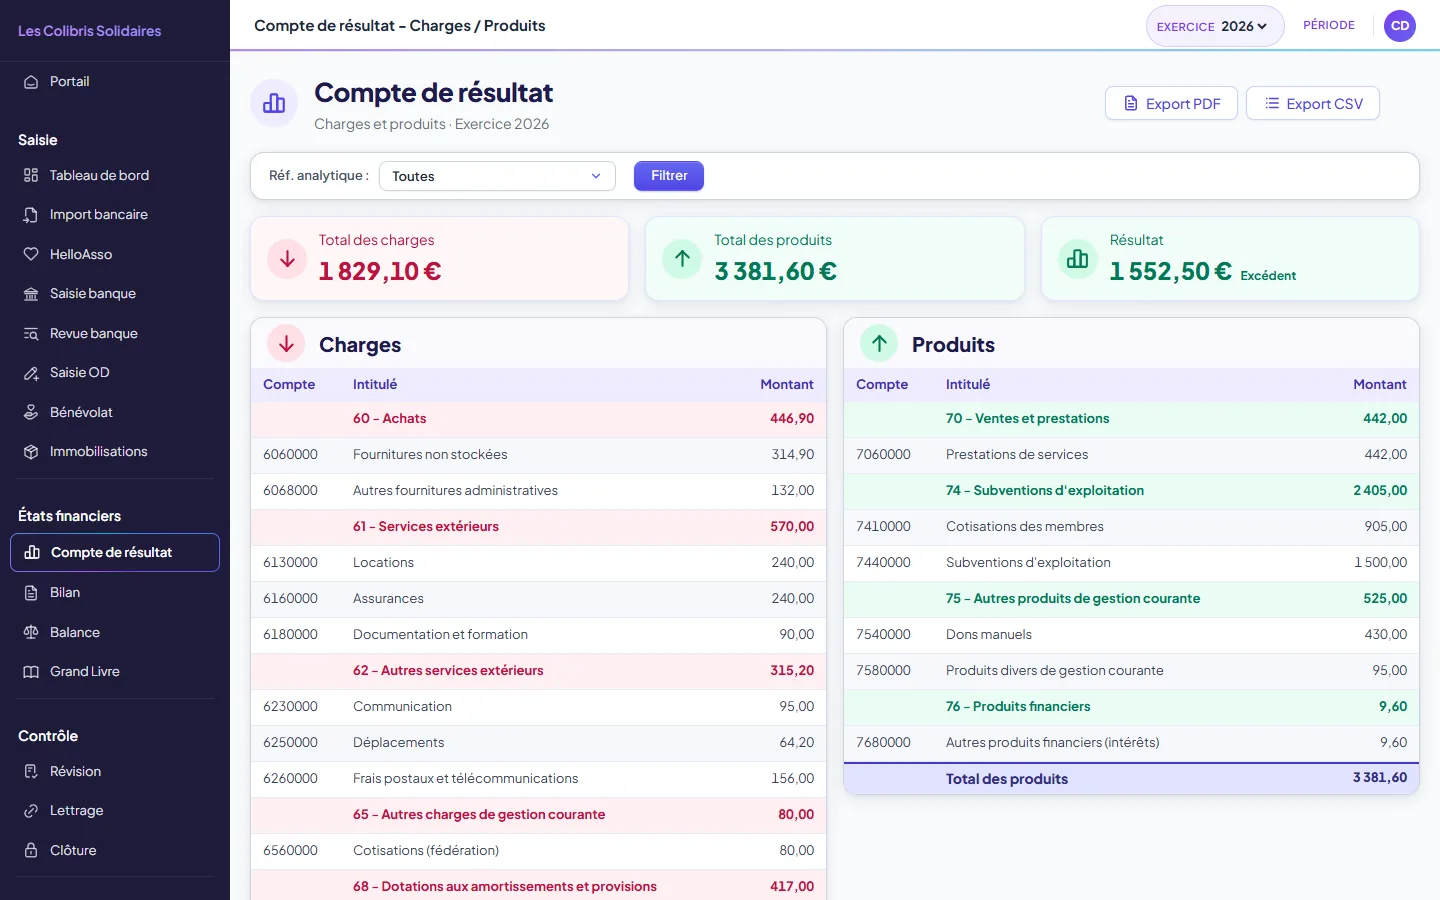Image resolution: width=1440 pixels, height=900 pixels.
Task: Click the Bénévolat person icon
Action: 31,412
